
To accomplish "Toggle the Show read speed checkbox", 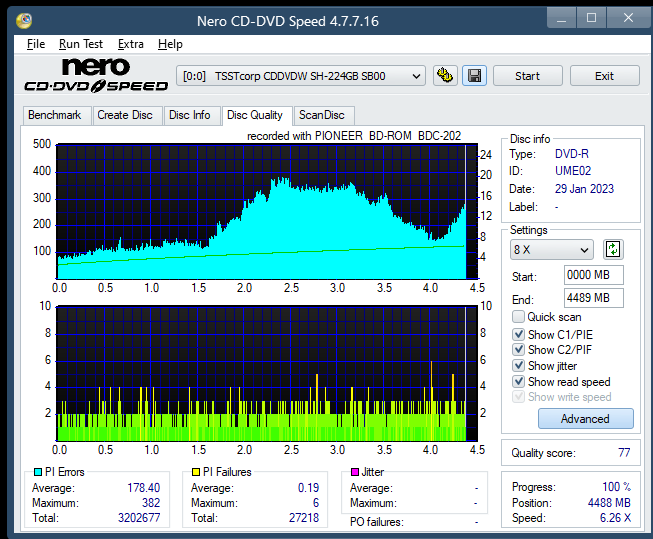I will 518,382.
